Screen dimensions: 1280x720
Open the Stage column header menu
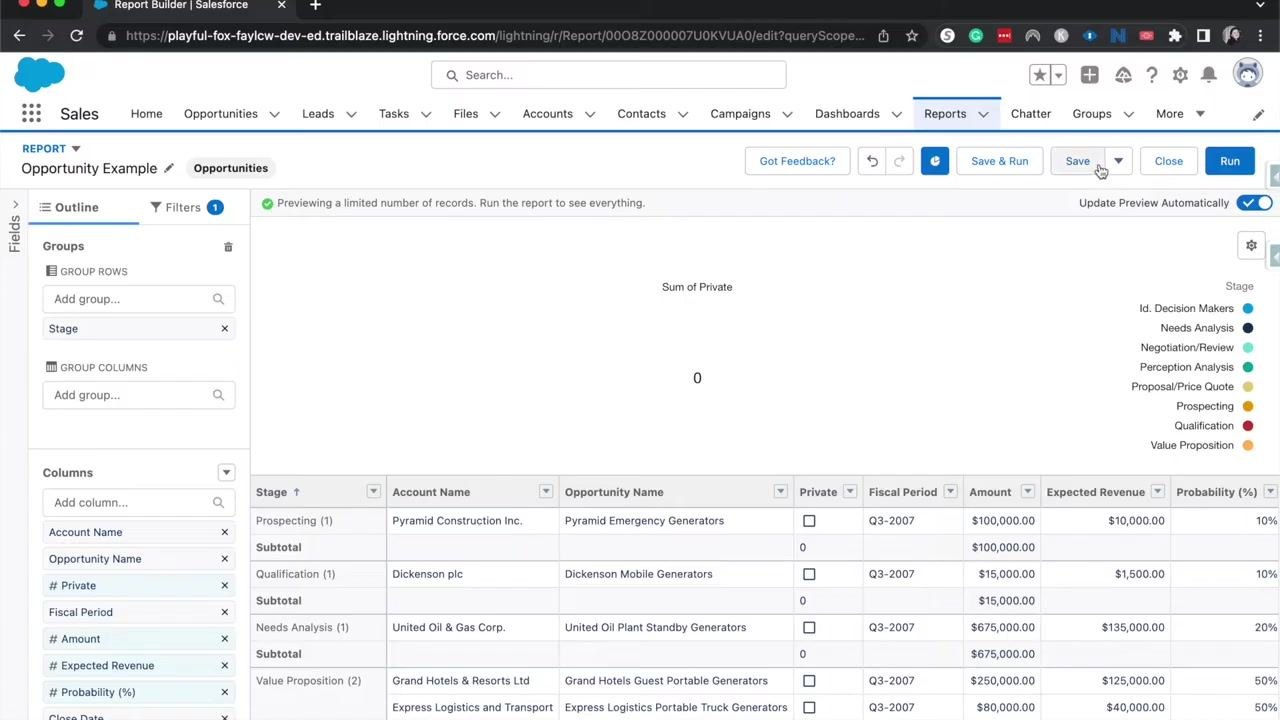[373, 492]
